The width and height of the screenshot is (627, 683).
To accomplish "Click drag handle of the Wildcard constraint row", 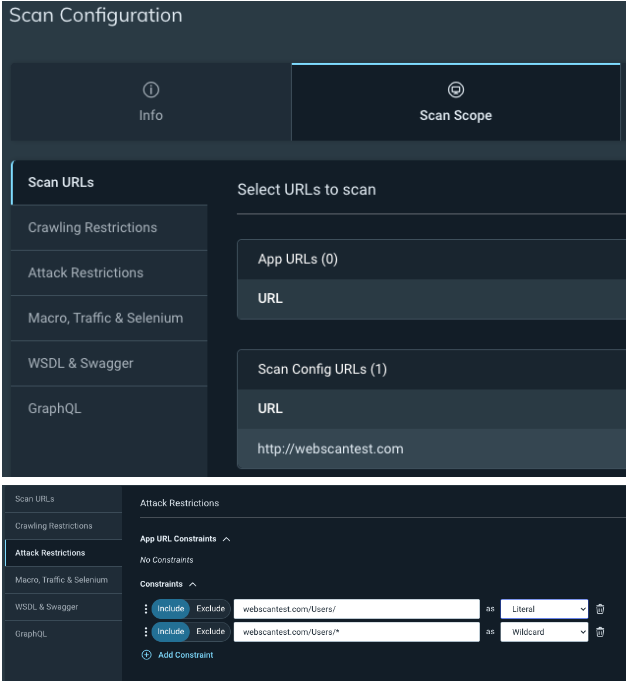I will pyautogui.click(x=146, y=632).
